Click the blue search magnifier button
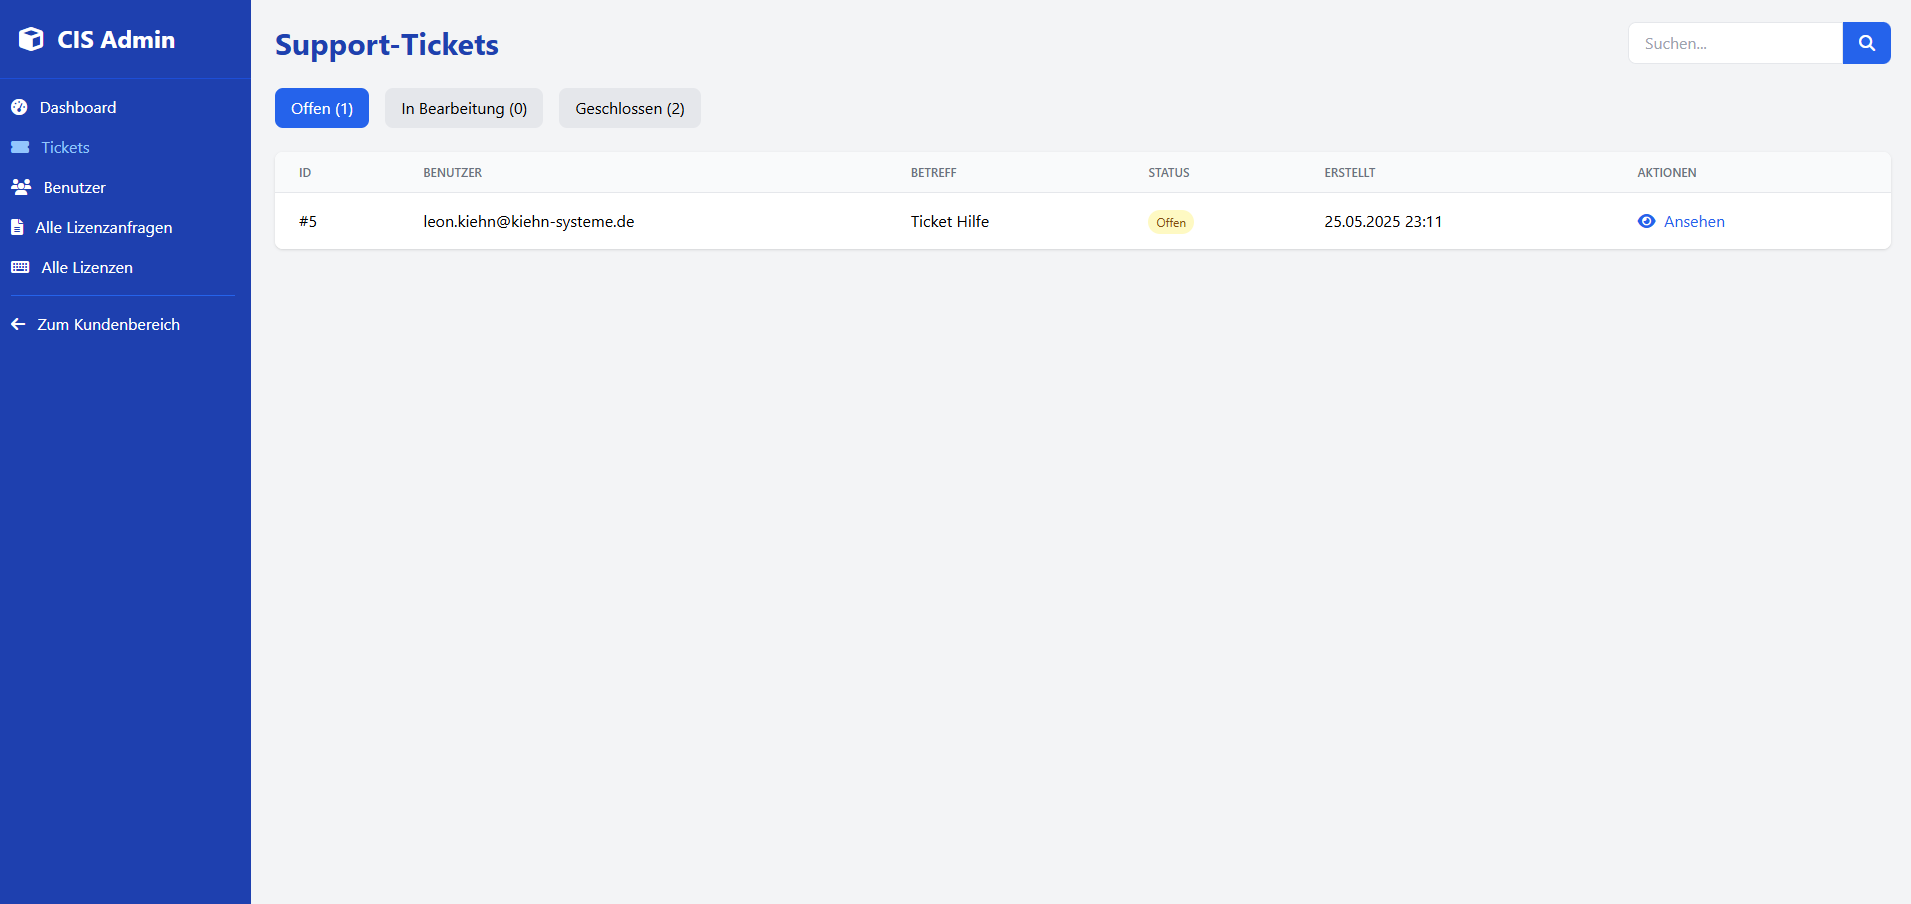Screen dimensions: 1911x904 [1866, 43]
